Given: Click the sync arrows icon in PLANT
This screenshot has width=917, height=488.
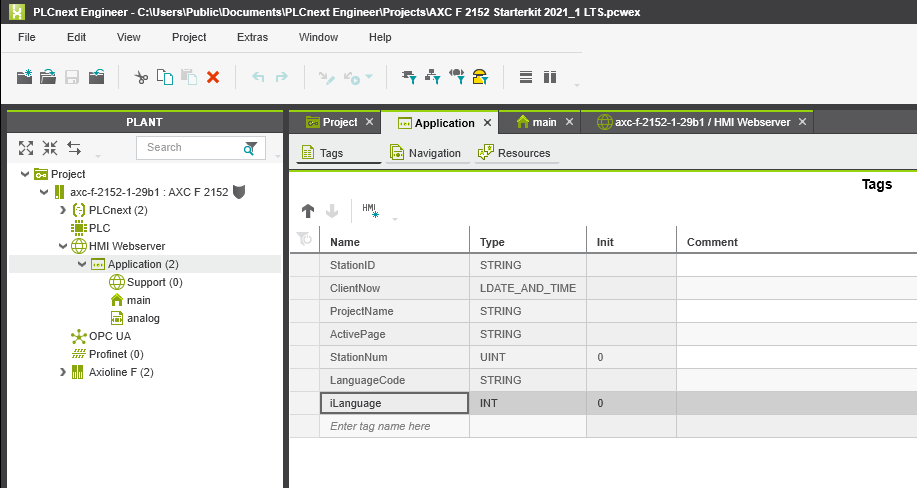Looking at the screenshot, I should click(74, 148).
